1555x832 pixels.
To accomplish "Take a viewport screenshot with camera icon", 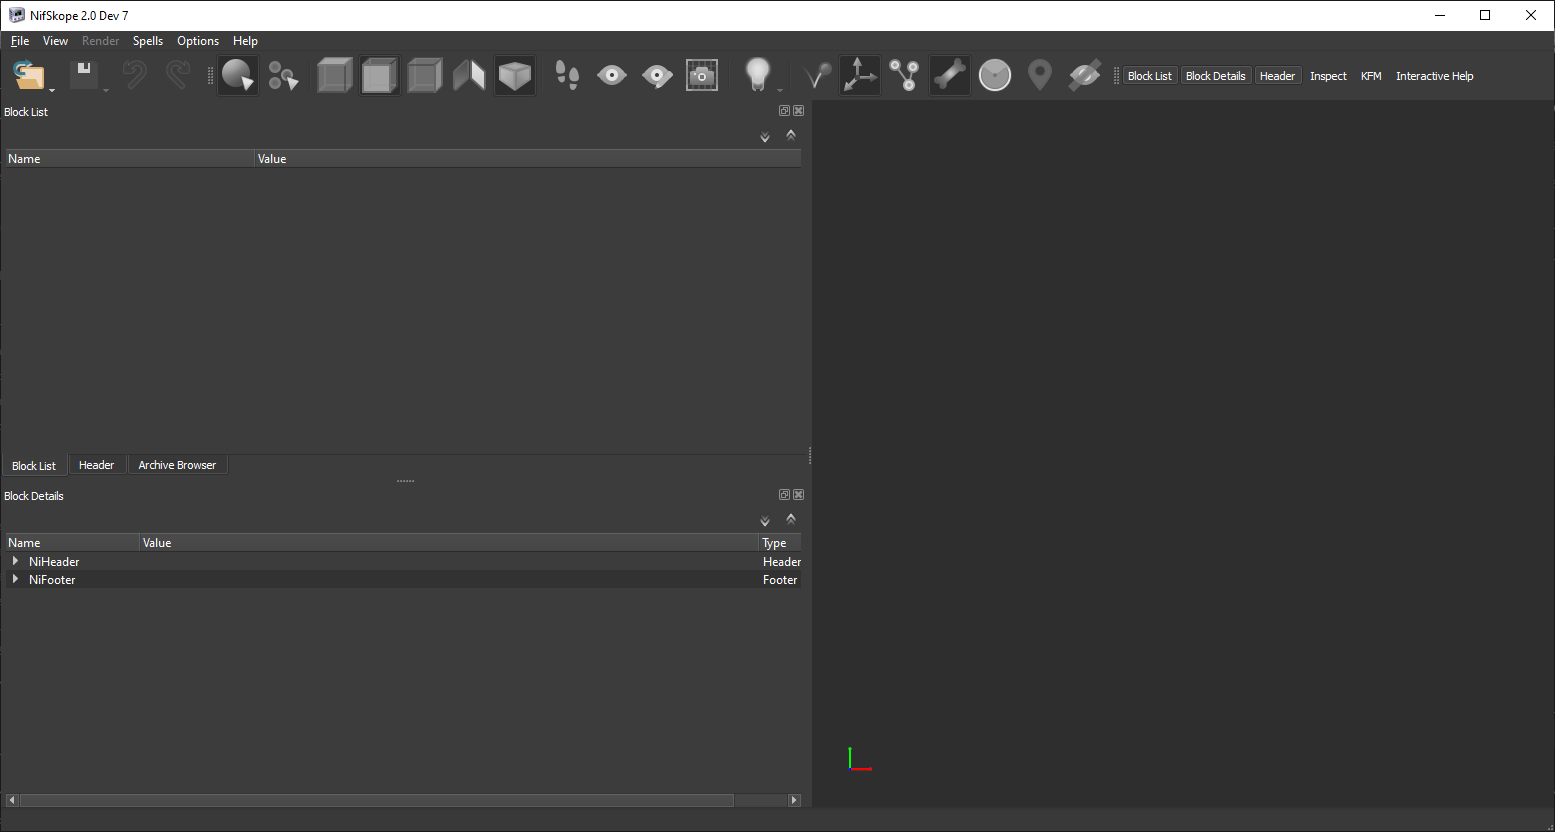I will (702, 76).
